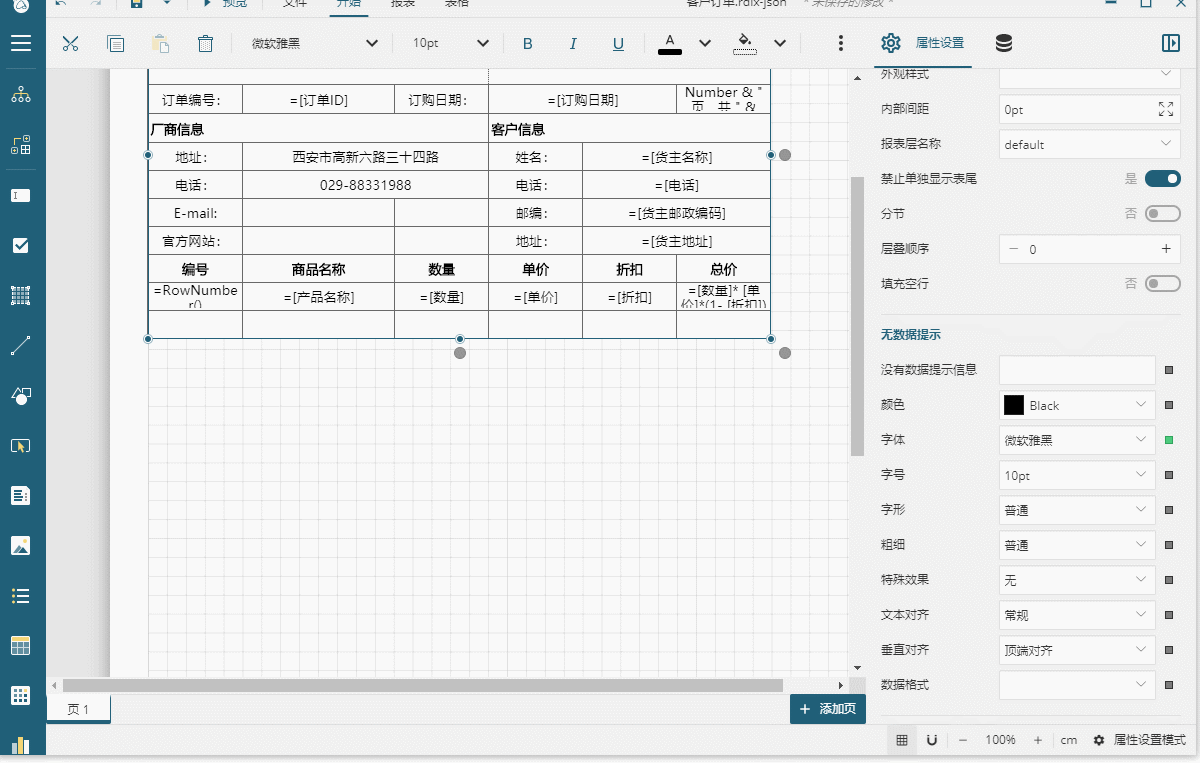
Task: Select the table of contents tool
Action: point(21,496)
